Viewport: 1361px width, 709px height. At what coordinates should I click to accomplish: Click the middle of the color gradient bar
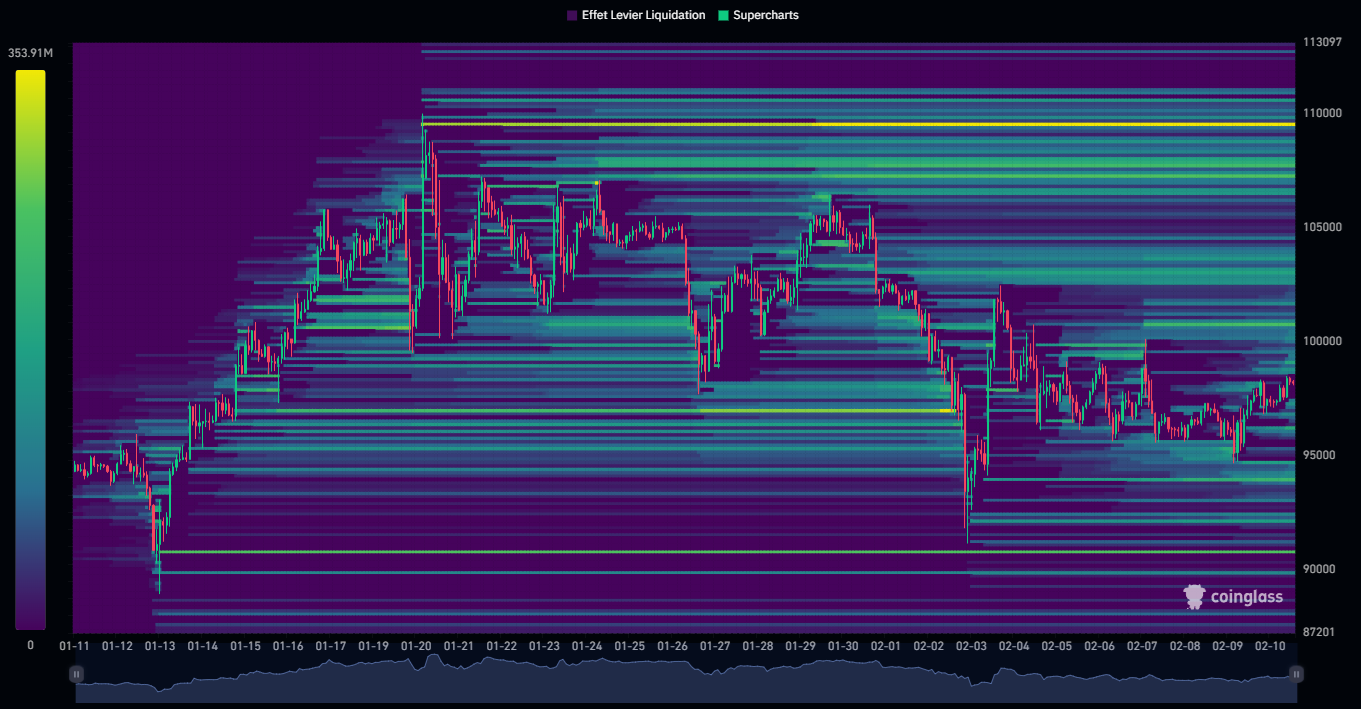pyautogui.click(x=30, y=350)
